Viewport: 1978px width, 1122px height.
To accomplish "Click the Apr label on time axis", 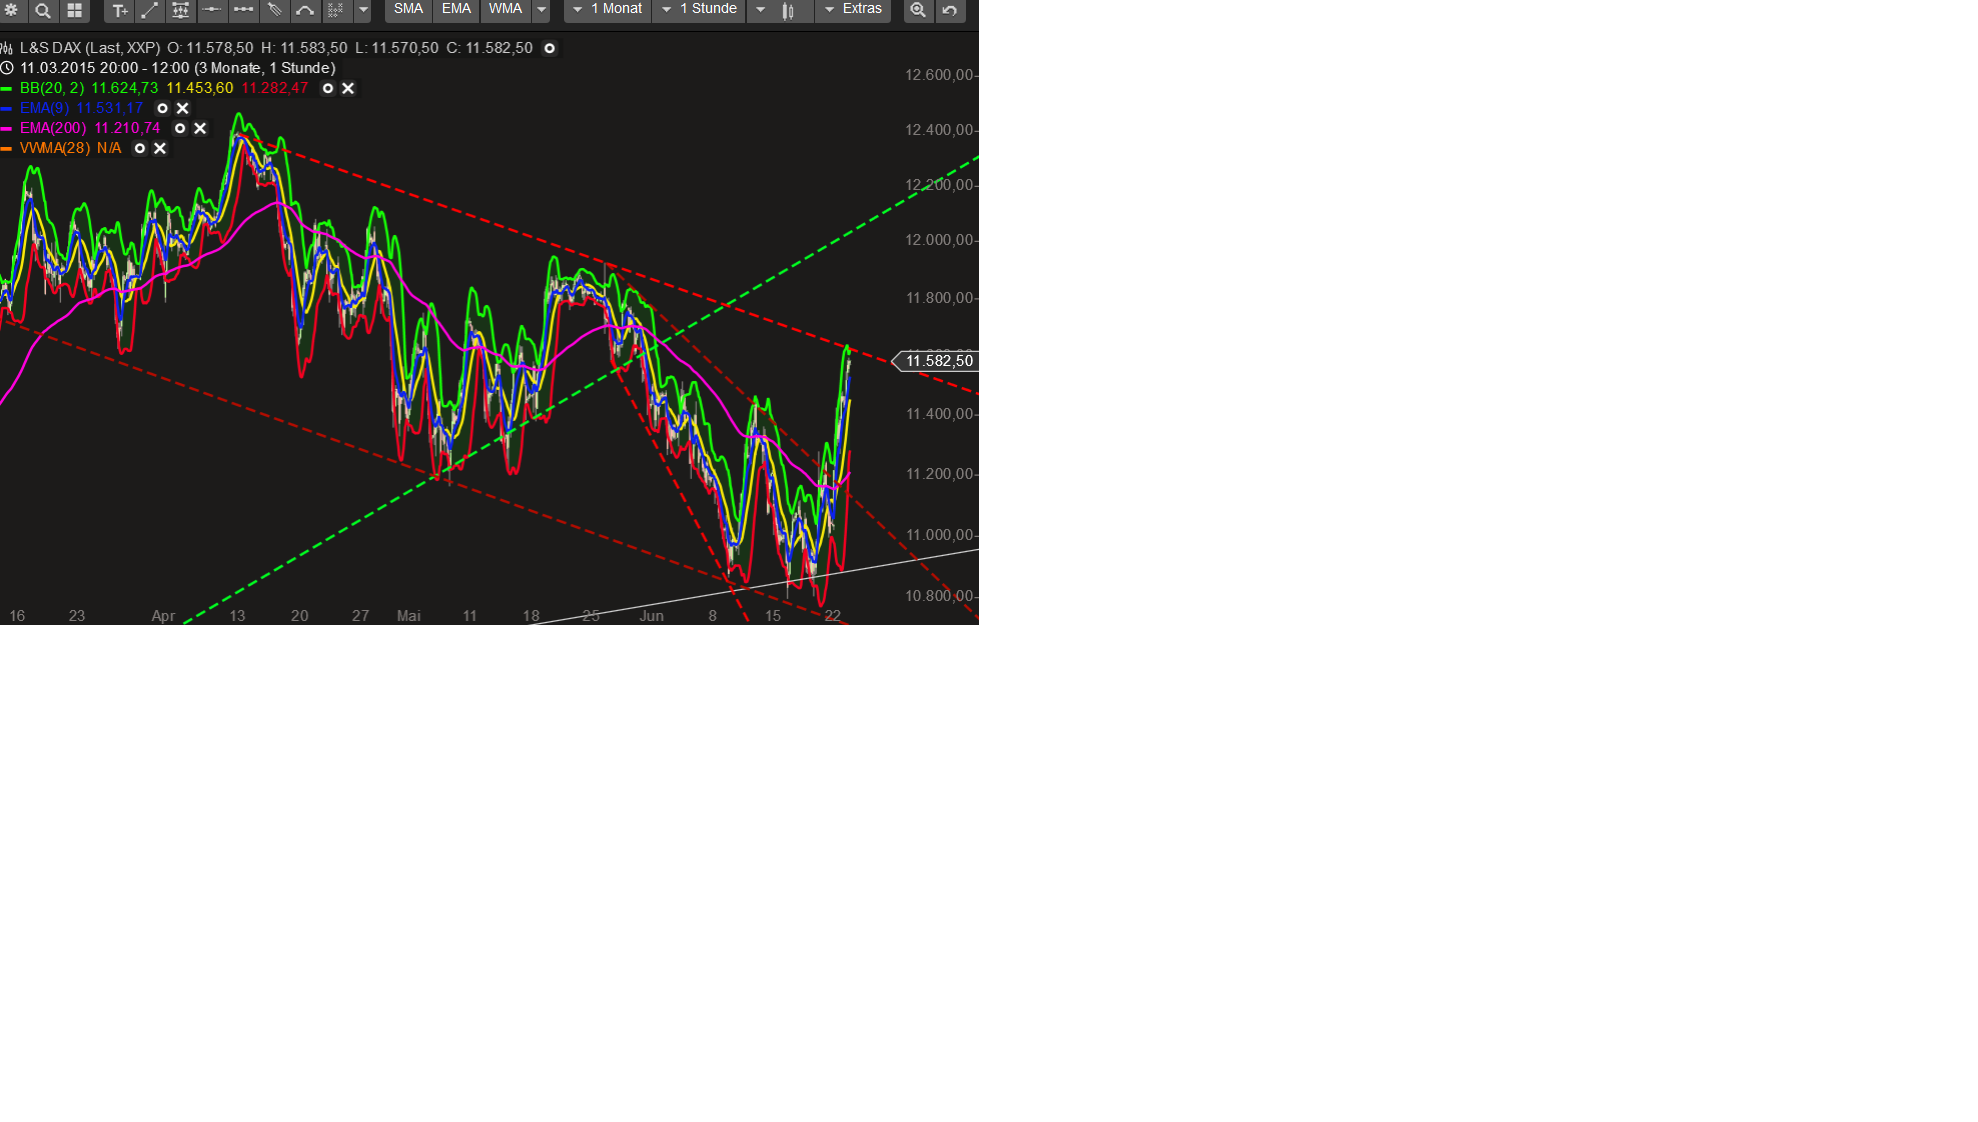I will (x=163, y=616).
